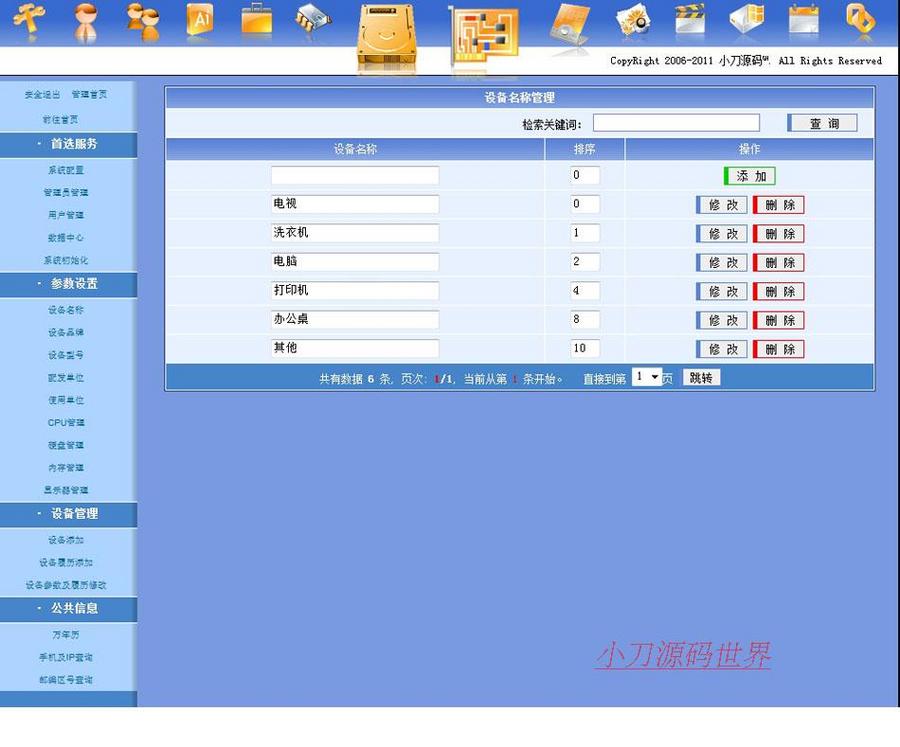The image size is (900, 747).
Task: Select the single user icon in the top toolbar
Action: pyautogui.click(x=86, y=22)
